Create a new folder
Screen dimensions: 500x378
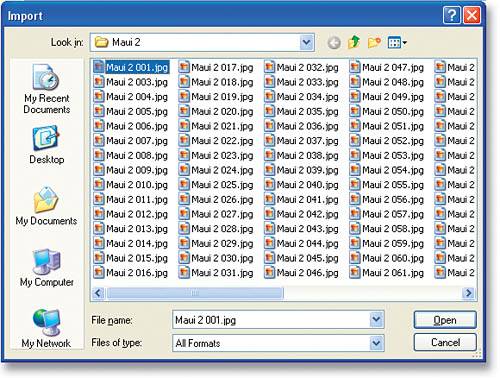374,43
